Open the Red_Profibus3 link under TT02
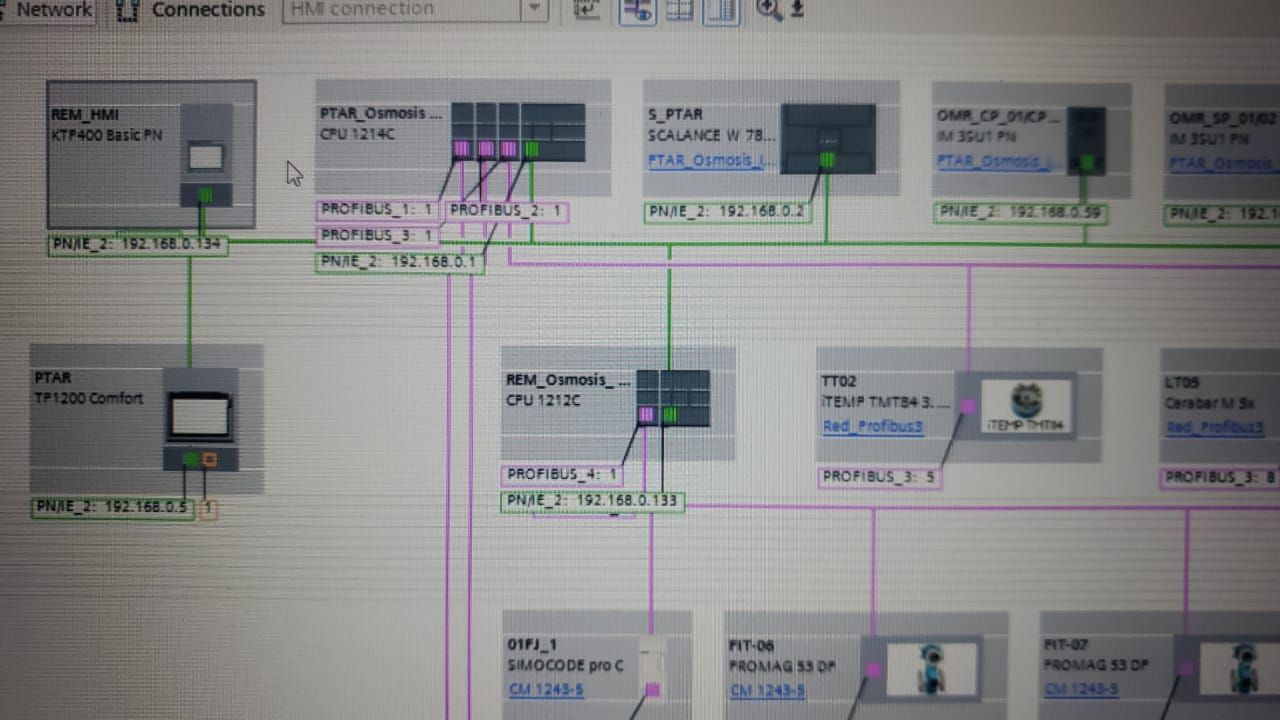The image size is (1280, 720). (x=872, y=427)
